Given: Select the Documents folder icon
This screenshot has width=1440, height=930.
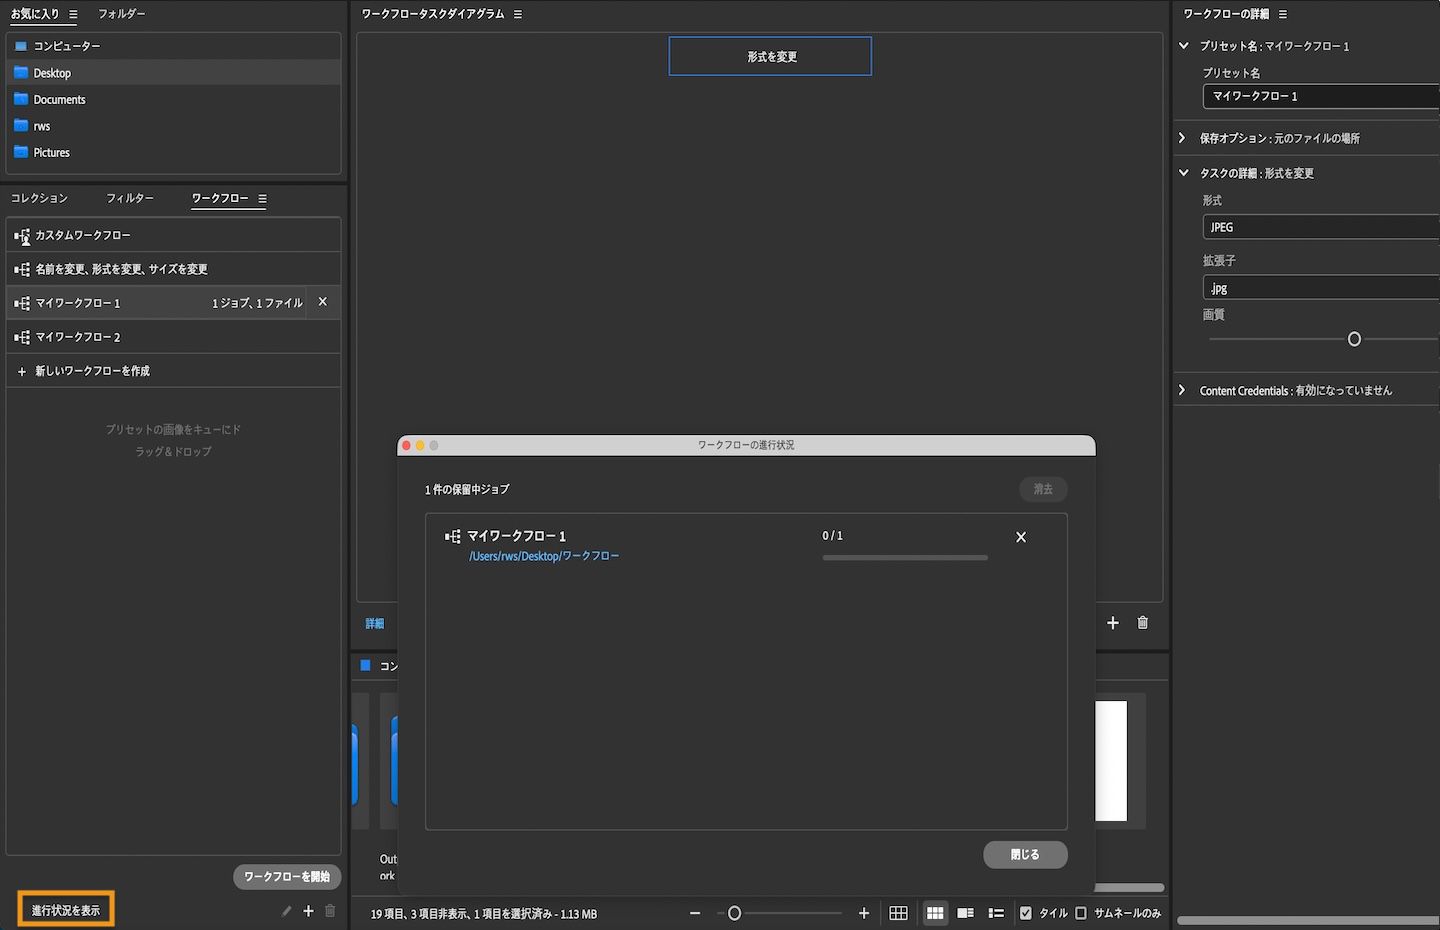Looking at the screenshot, I should tap(21, 99).
